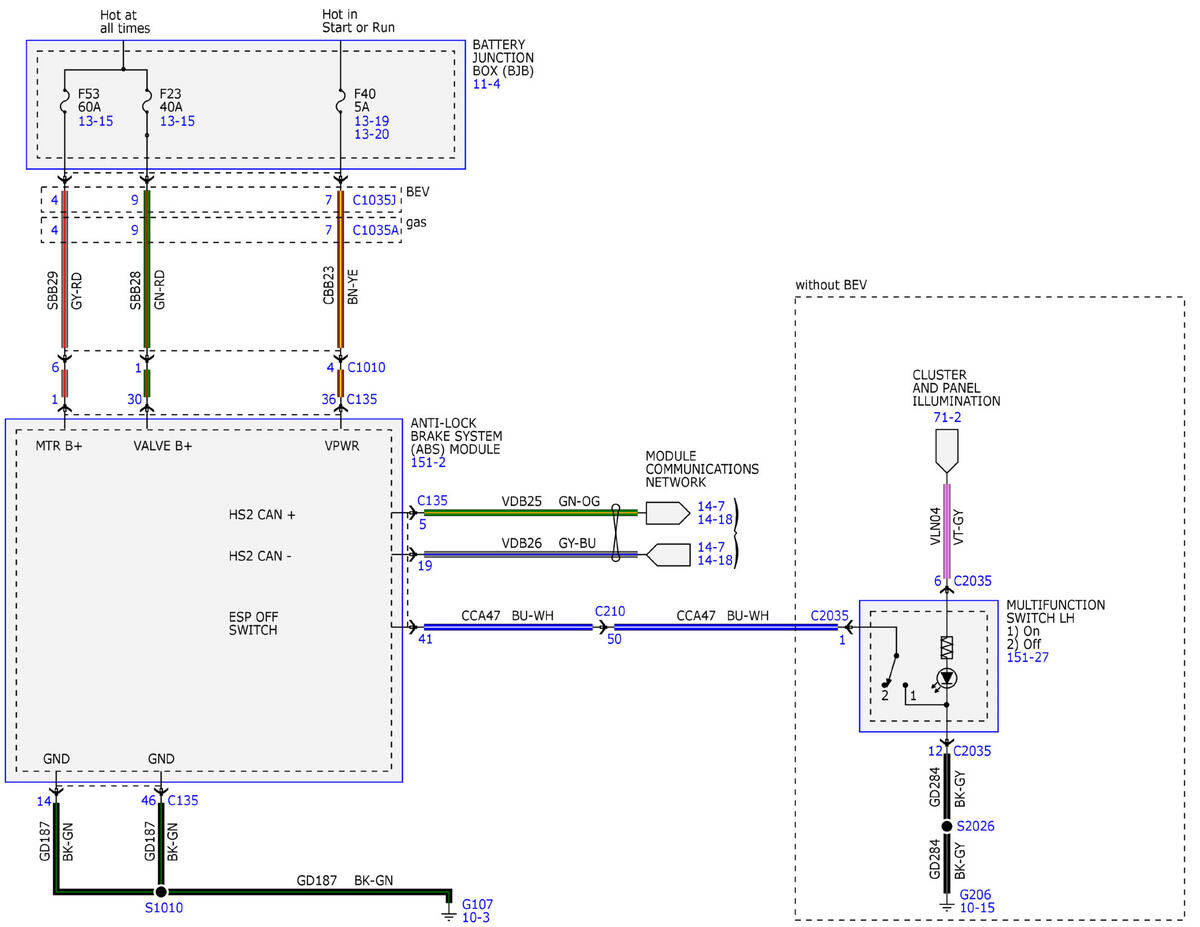Image resolution: width=1200 pixels, height=927 pixels.
Task: Select the C210 connector label
Action: coord(610,610)
